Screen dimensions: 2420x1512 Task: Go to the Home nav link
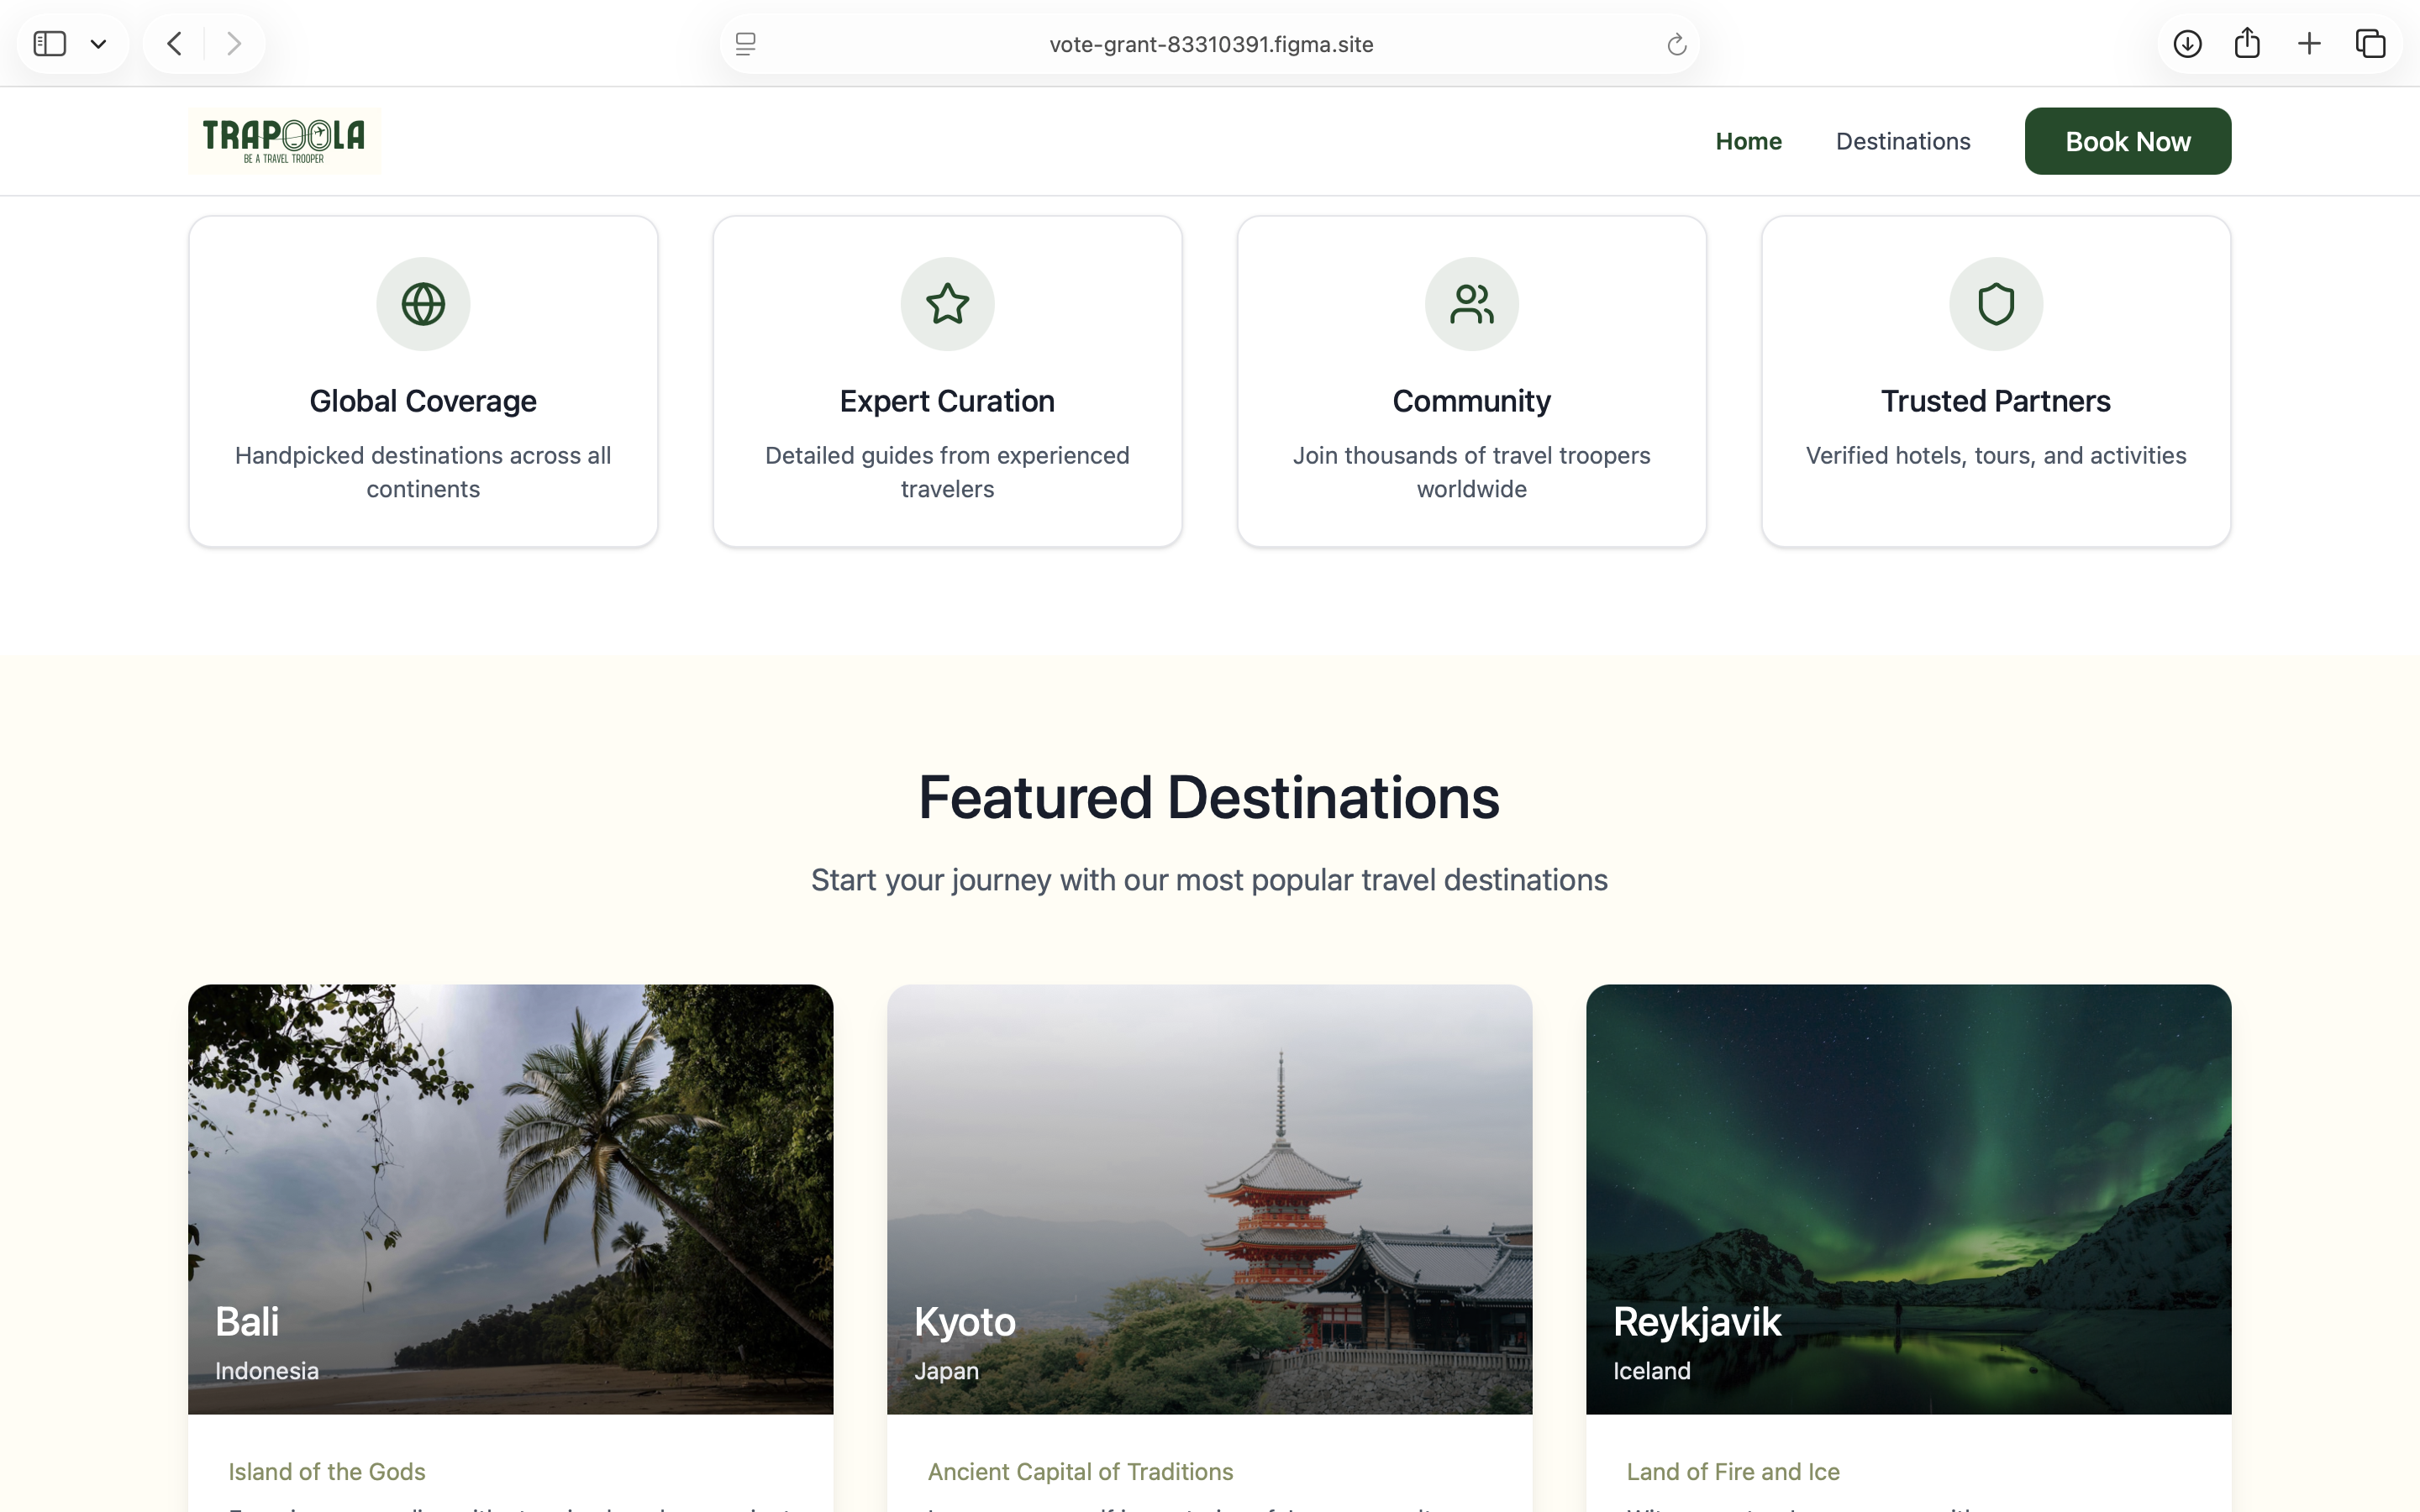click(1748, 141)
